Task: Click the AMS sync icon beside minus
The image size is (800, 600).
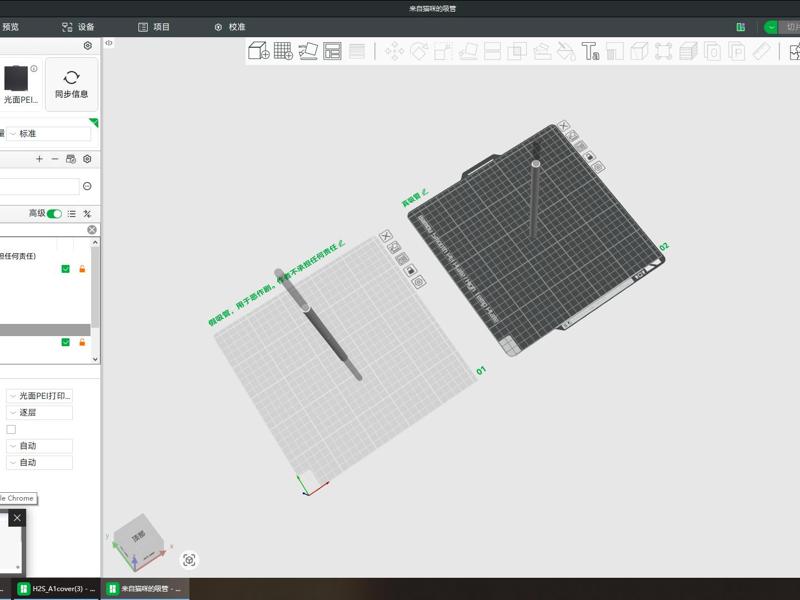Action: (71, 159)
